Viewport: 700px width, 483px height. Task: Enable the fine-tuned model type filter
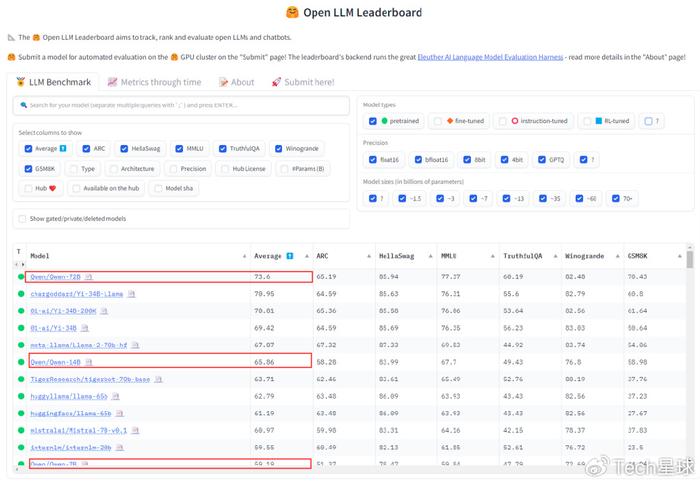[x=438, y=121]
